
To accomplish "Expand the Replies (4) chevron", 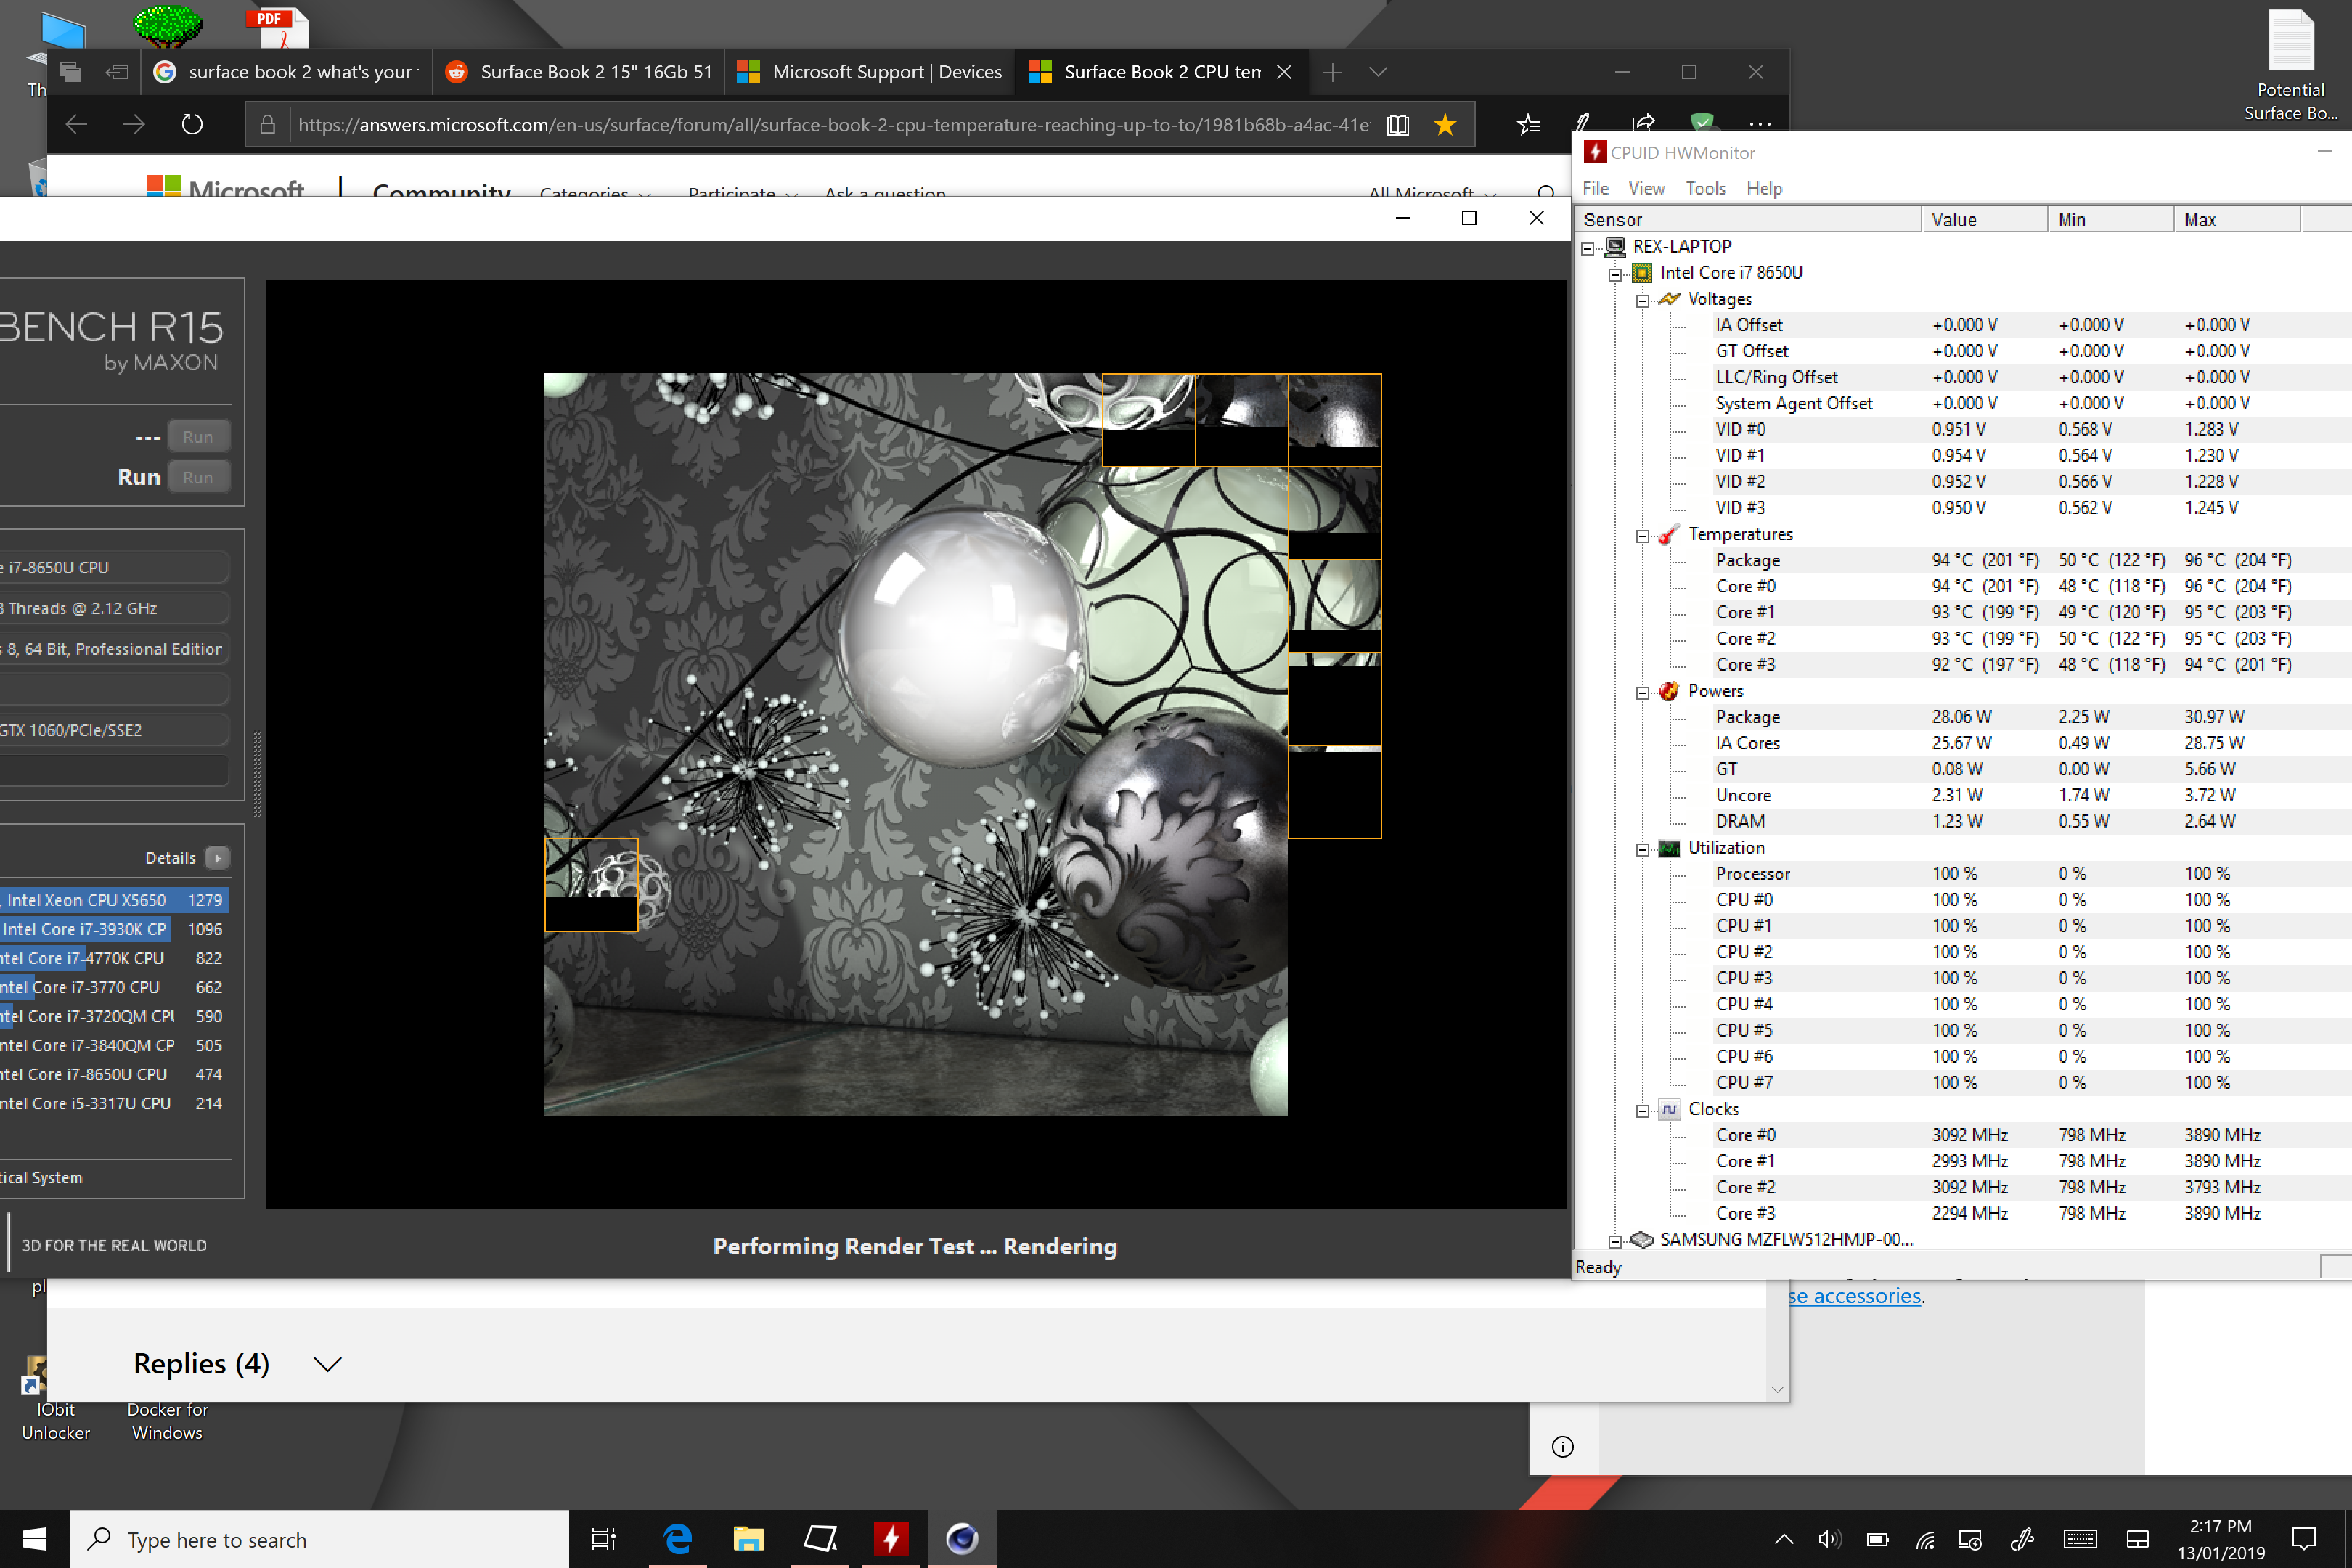I will [327, 1364].
